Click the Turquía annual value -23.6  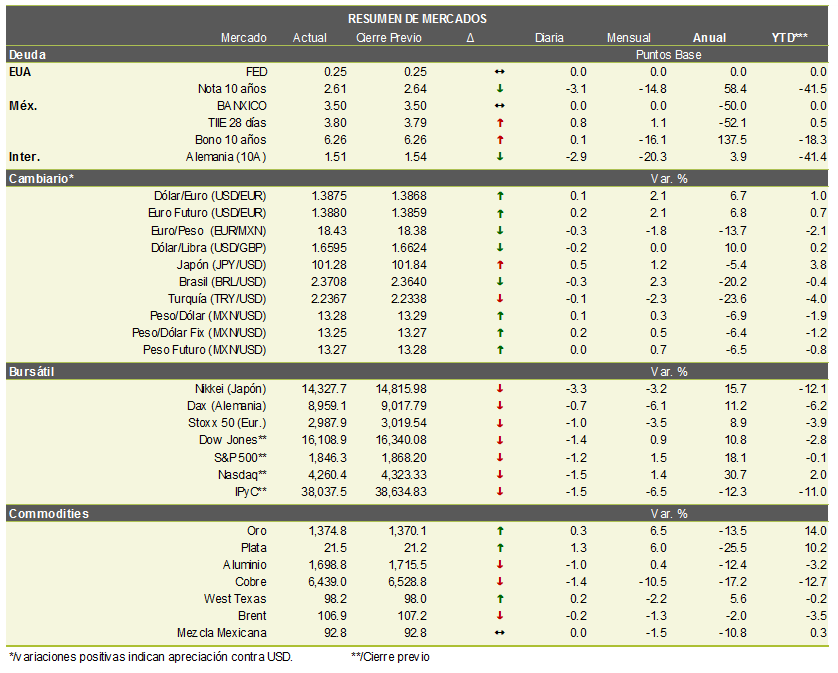click(x=733, y=299)
